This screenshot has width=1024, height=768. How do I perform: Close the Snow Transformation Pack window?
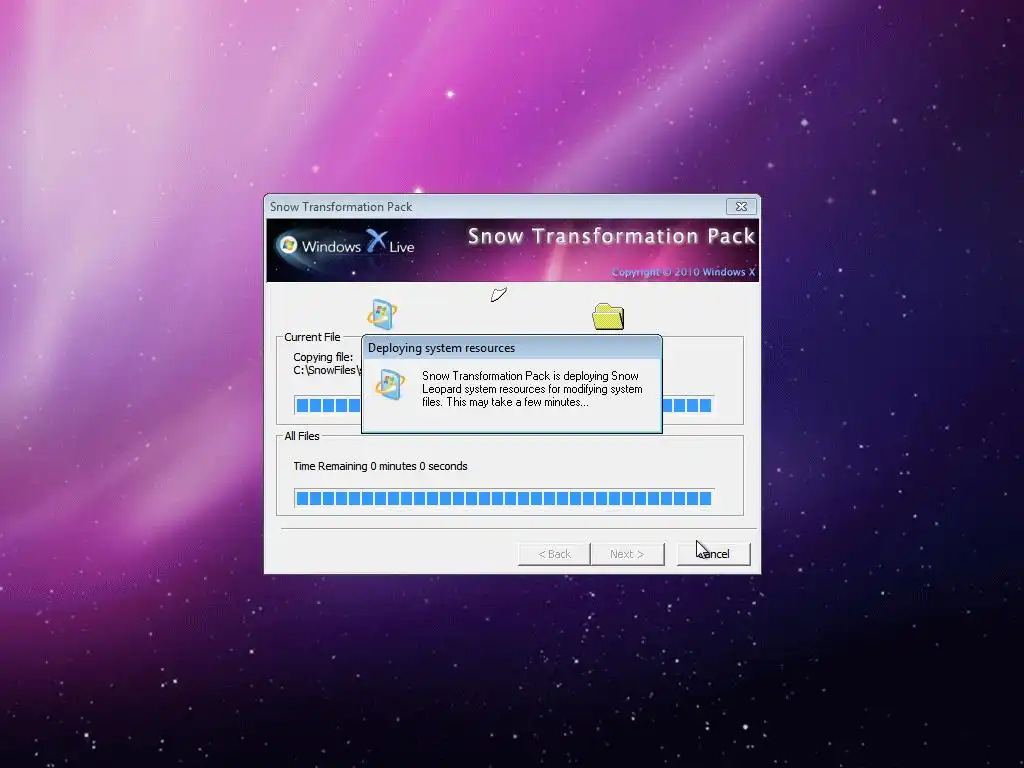(x=741, y=206)
